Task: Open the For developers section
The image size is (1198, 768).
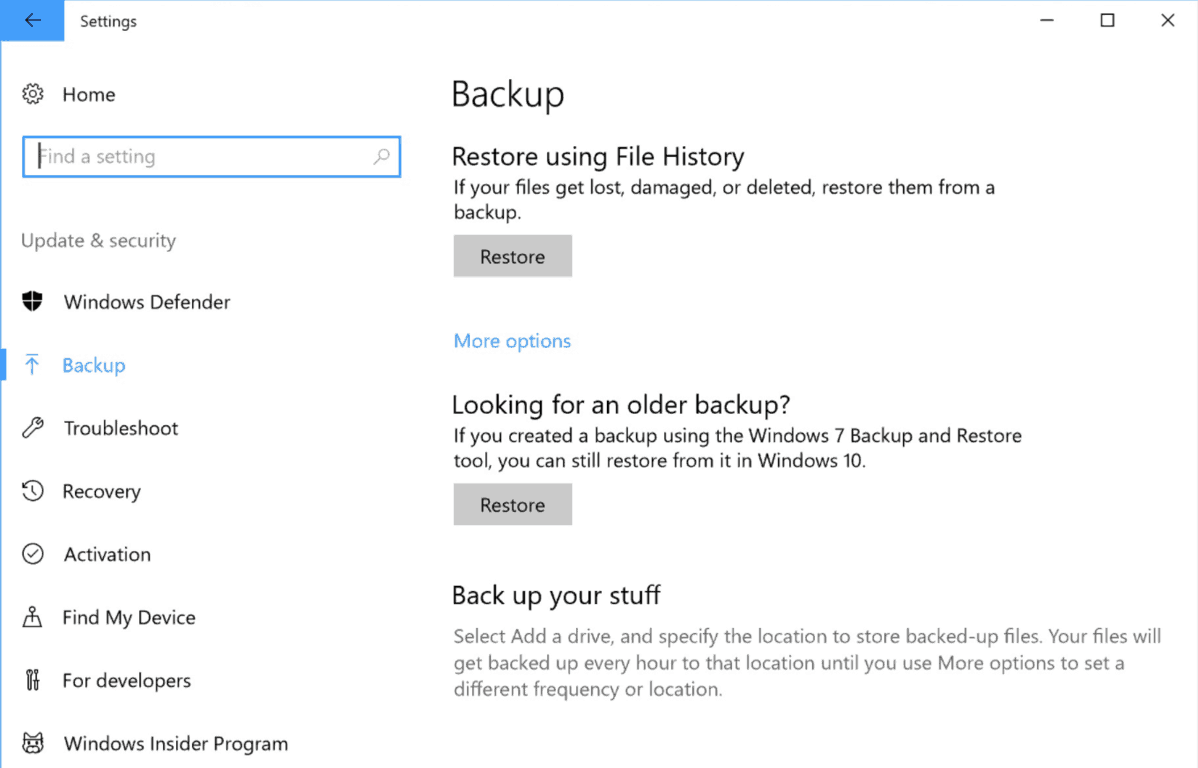Action: point(127,680)
